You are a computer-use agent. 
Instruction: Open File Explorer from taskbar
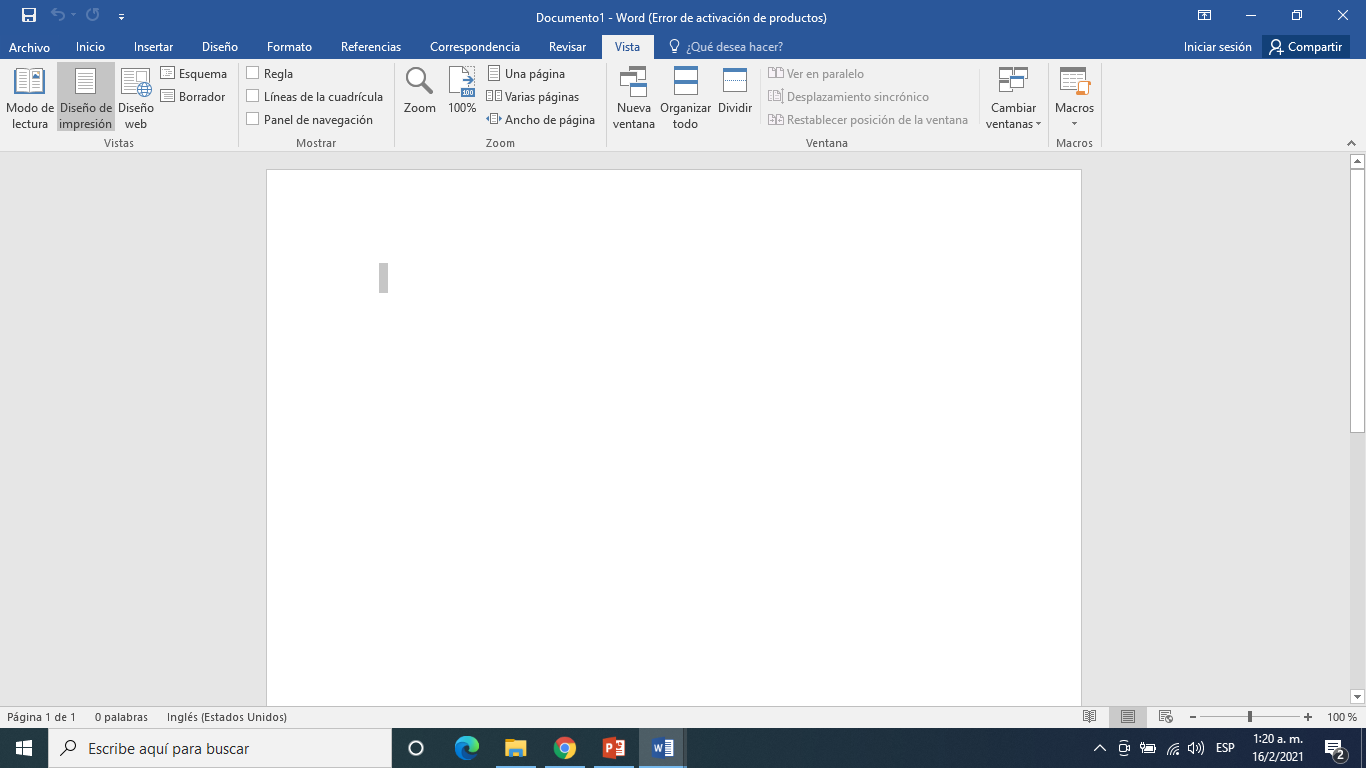[516, 748]
